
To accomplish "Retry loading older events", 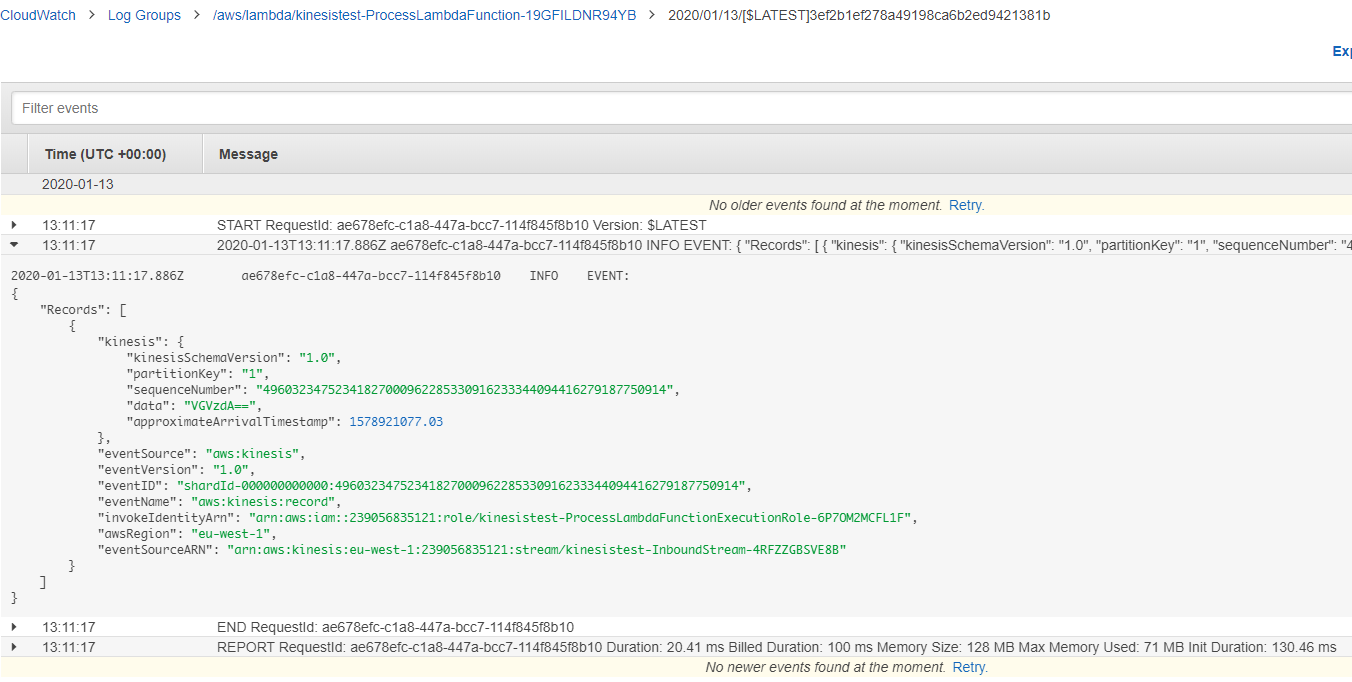I will (966, 205).
